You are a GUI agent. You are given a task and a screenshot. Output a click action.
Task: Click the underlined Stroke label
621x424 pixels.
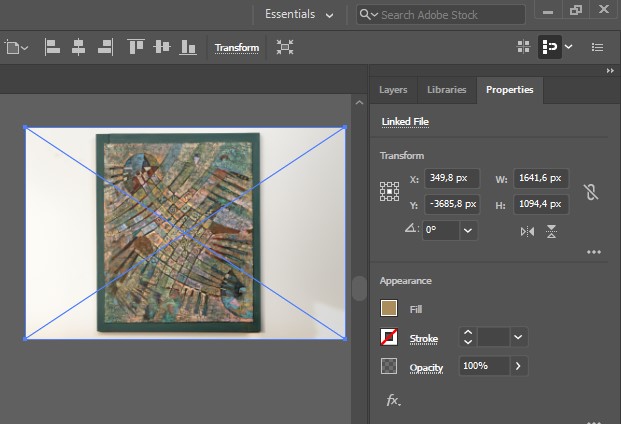tap(424, 339)
